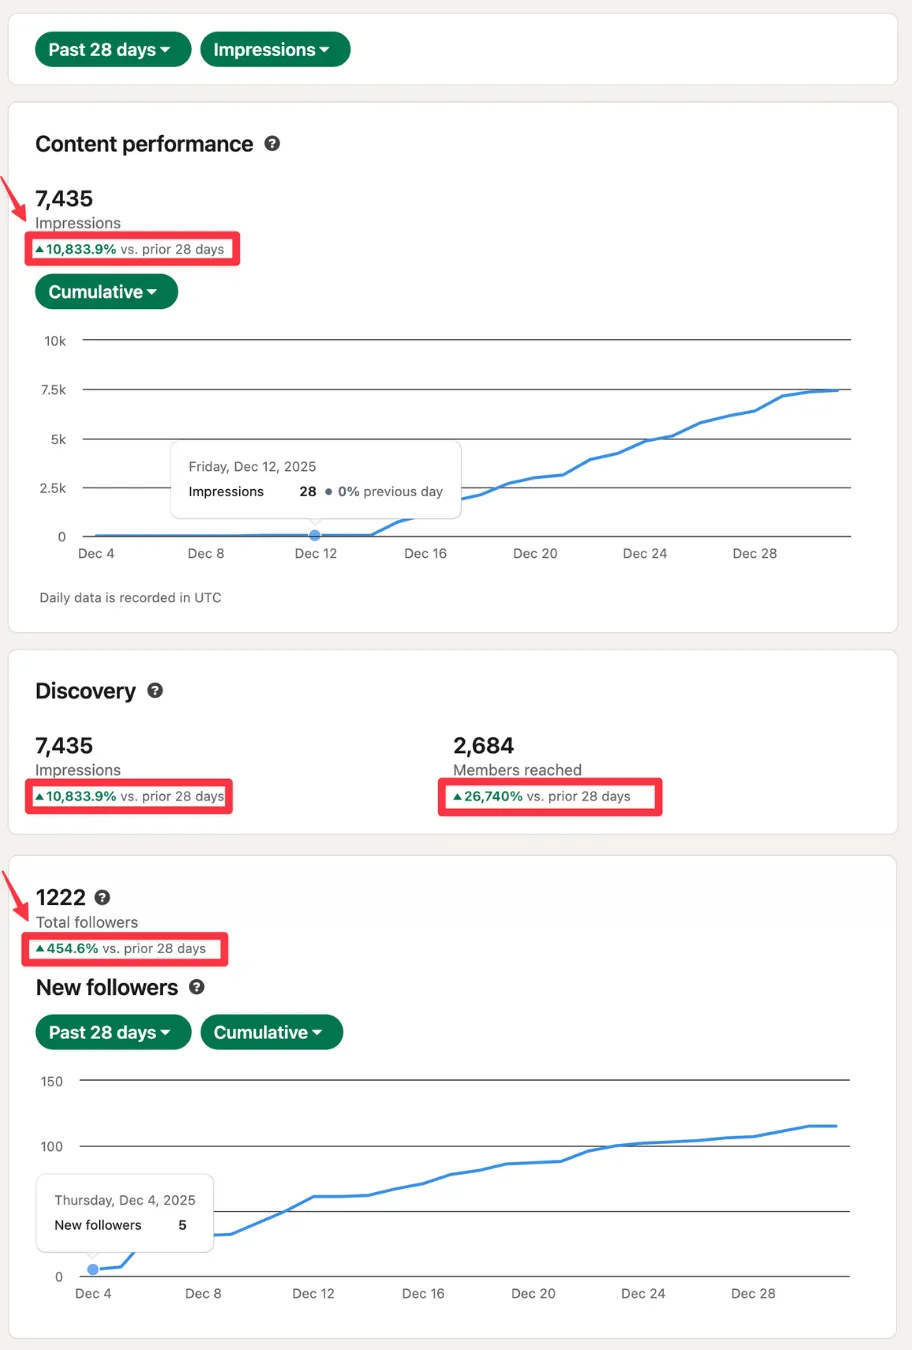Select the 7,435 Impressions metric in Discovery
The height and width of the screenshot is (1350, 912).
[64, 745]
